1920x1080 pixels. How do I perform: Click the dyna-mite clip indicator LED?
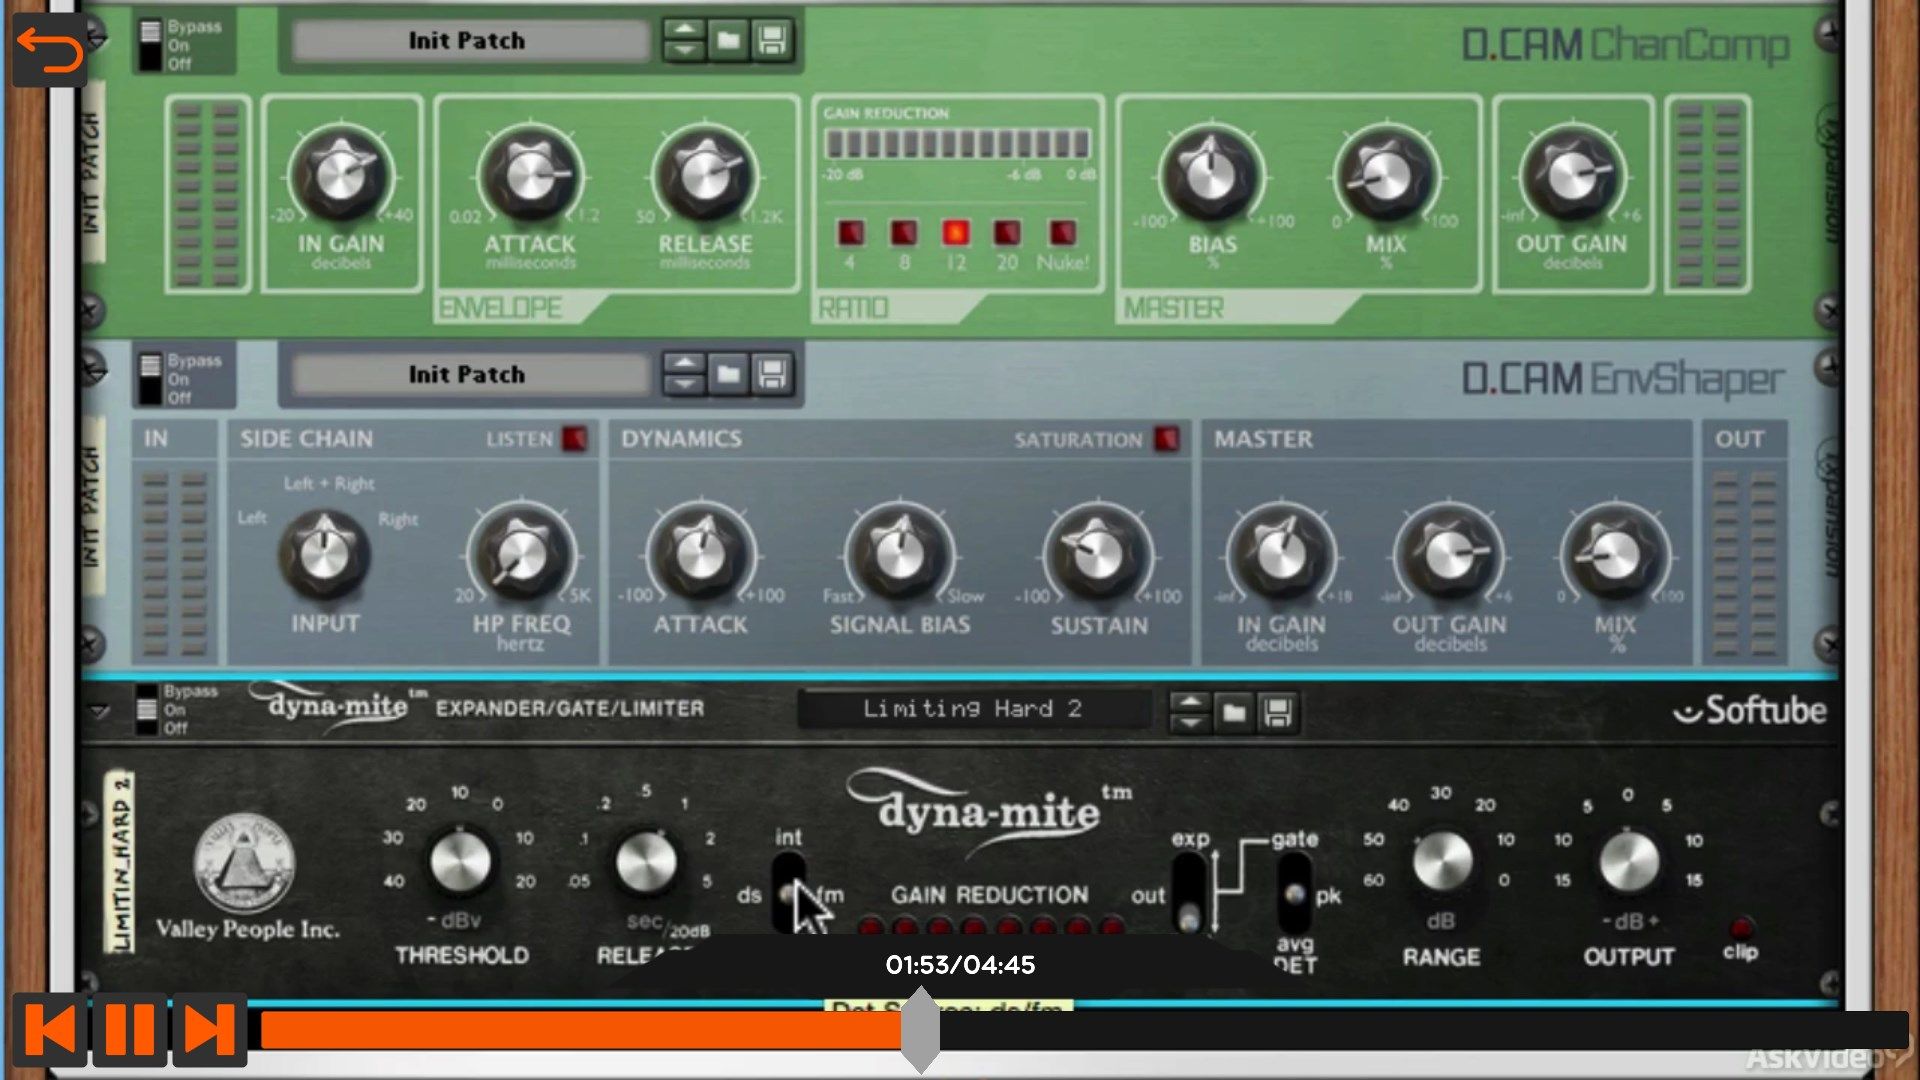[1742, 926]
